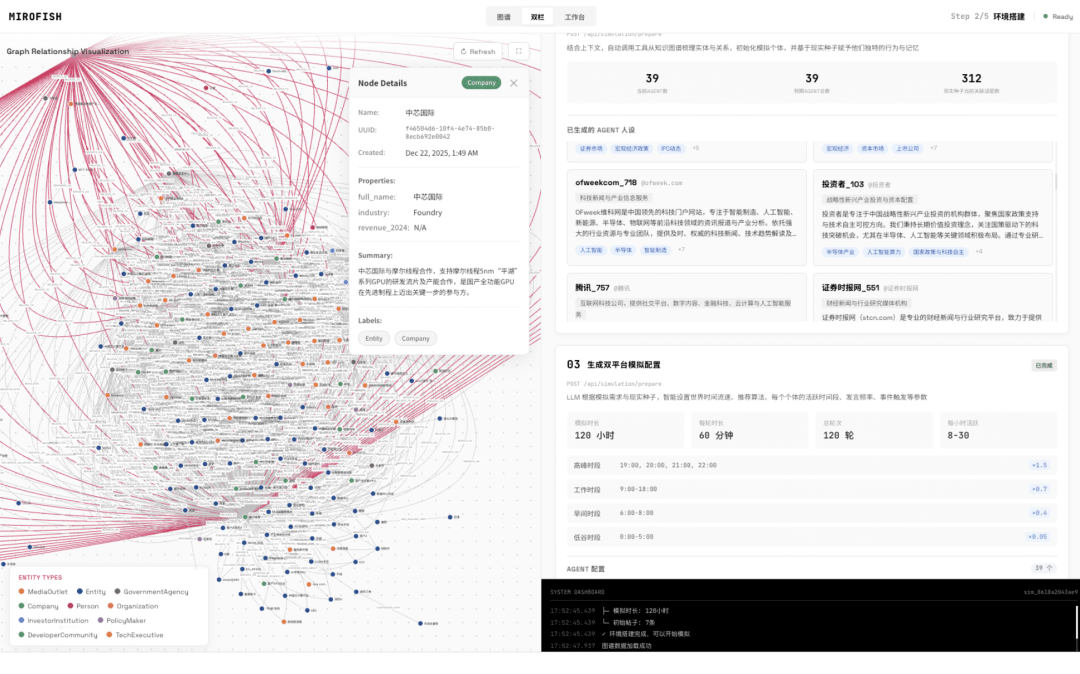Open the 投资者_103 agent card
The image size is (1080, 674).
[x=933, y=216]
